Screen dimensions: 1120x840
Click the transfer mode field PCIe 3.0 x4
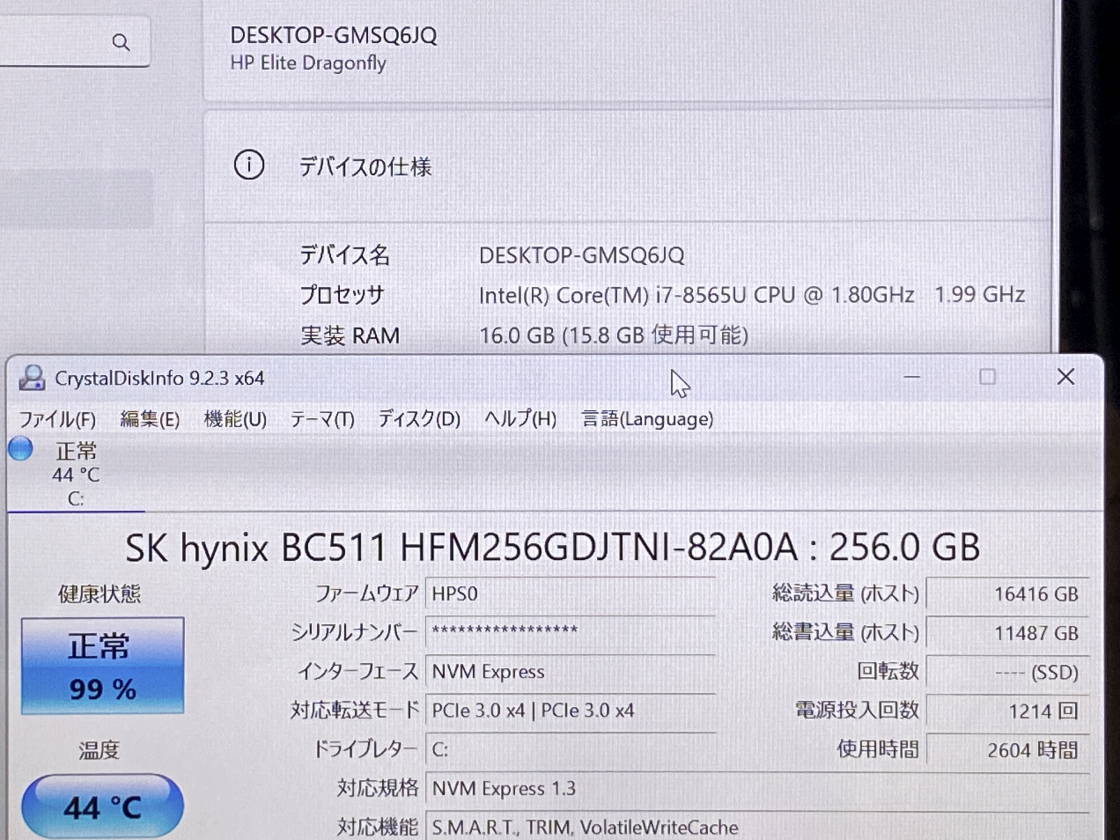tap(570, 711)
